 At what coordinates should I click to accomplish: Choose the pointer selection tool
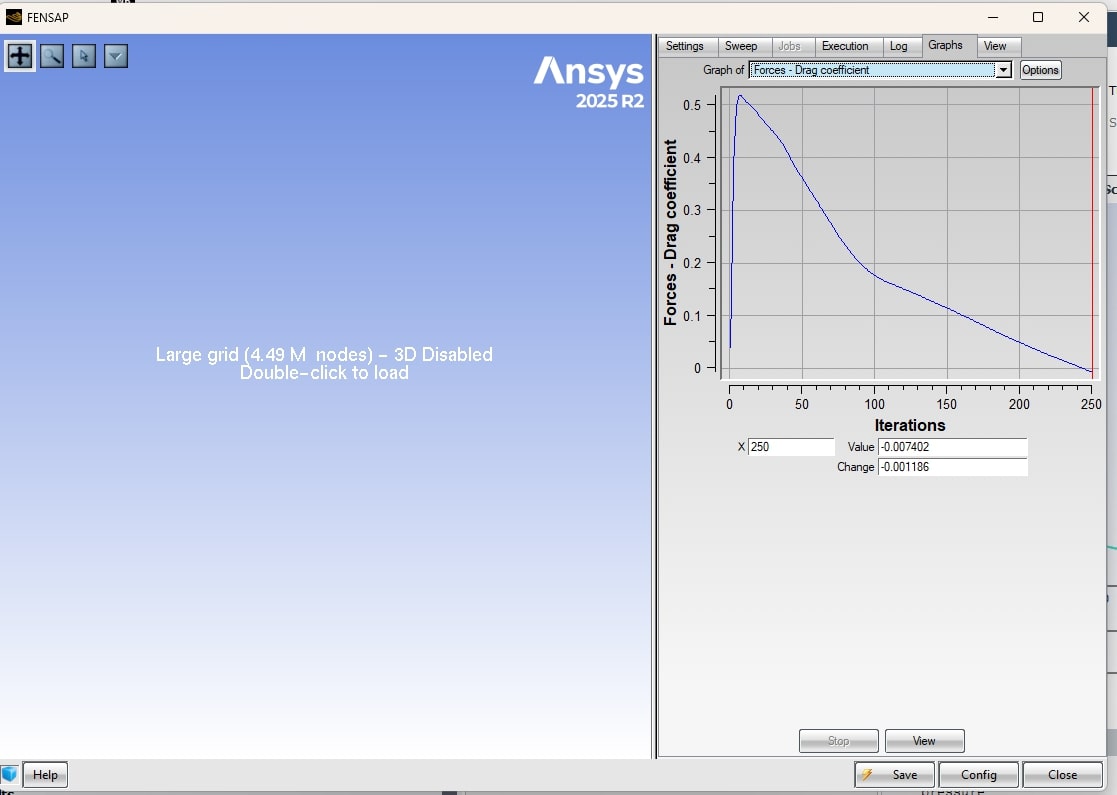point(84,56)
